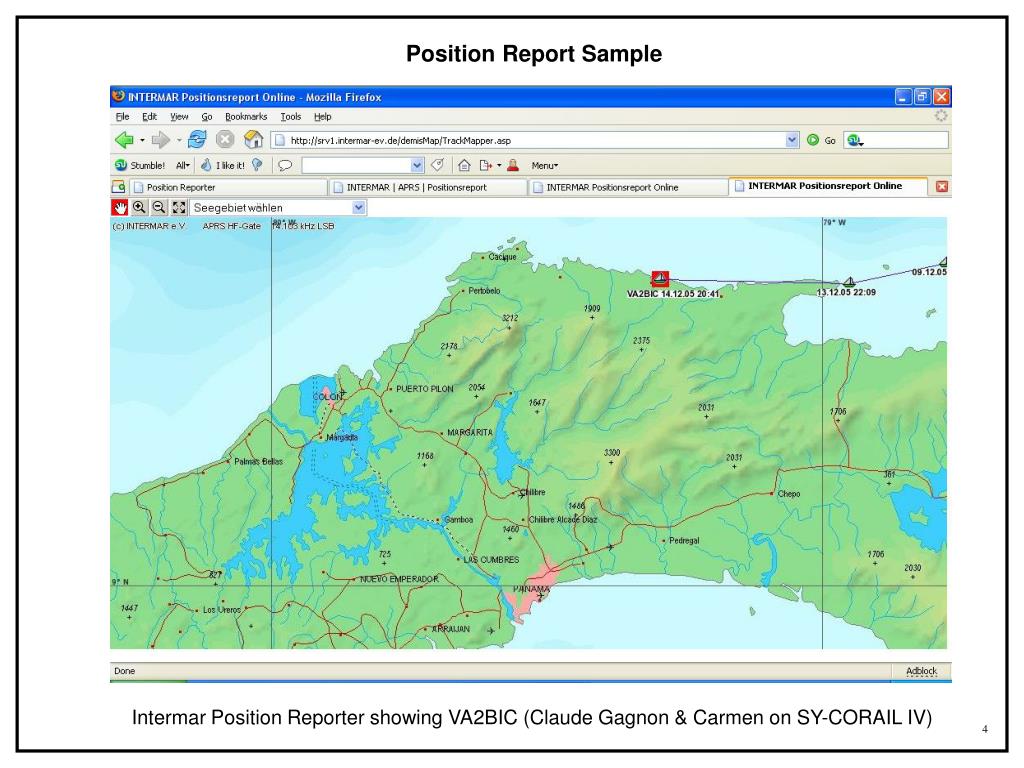This screenshot has height=768, width=1024.
Task: Expand the StumbleUpon toolbar combo box
Action: point(417,165)
